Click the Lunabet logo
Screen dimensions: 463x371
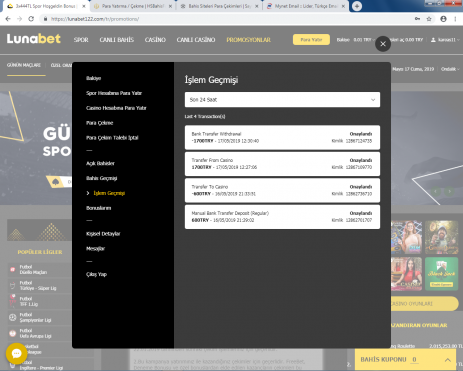(34, 39)
